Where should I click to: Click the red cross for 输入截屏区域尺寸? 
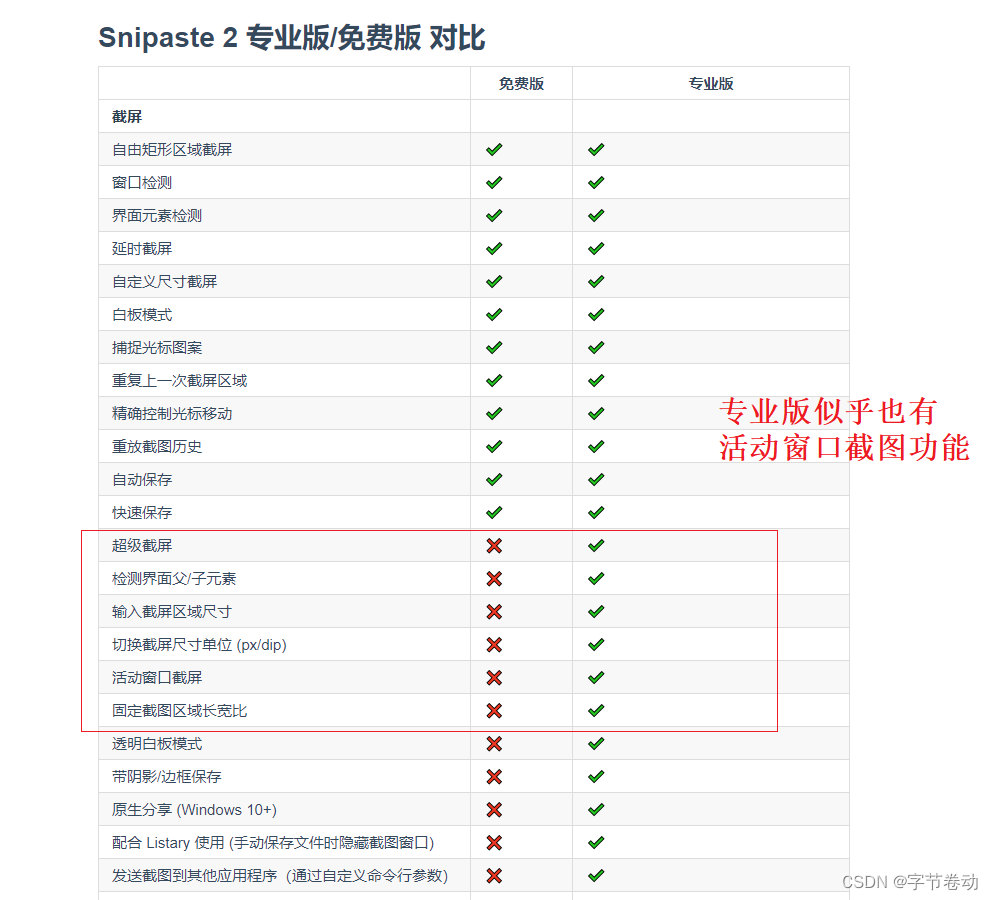494,611
